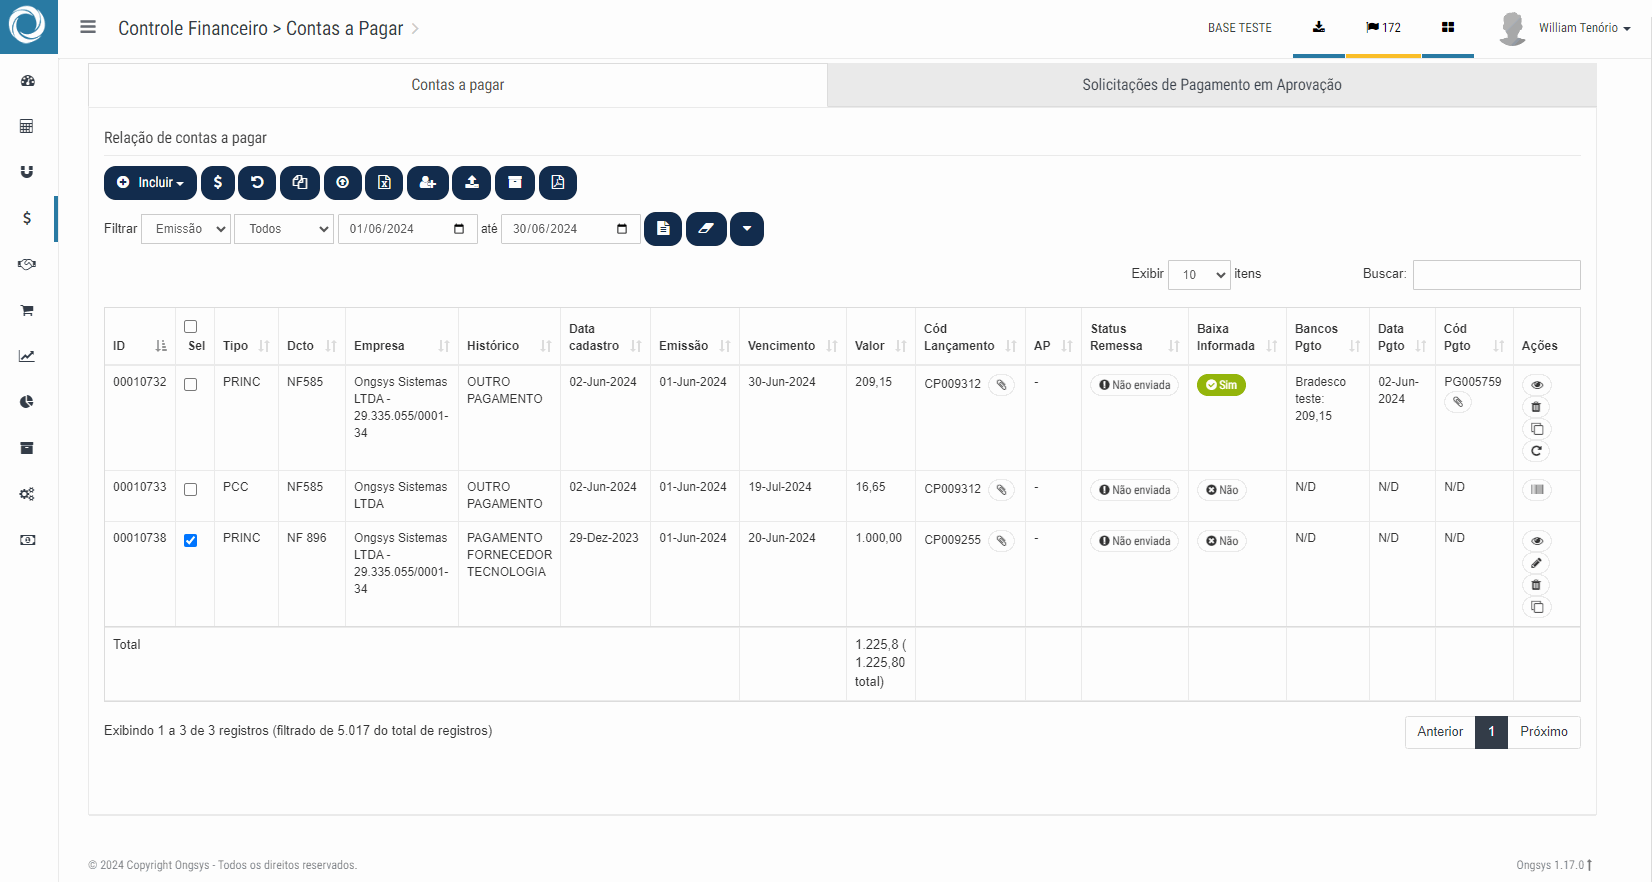Check the box for record 00010732
The width and height of the screenshot is (1652, 882).
tap(191, 385)
